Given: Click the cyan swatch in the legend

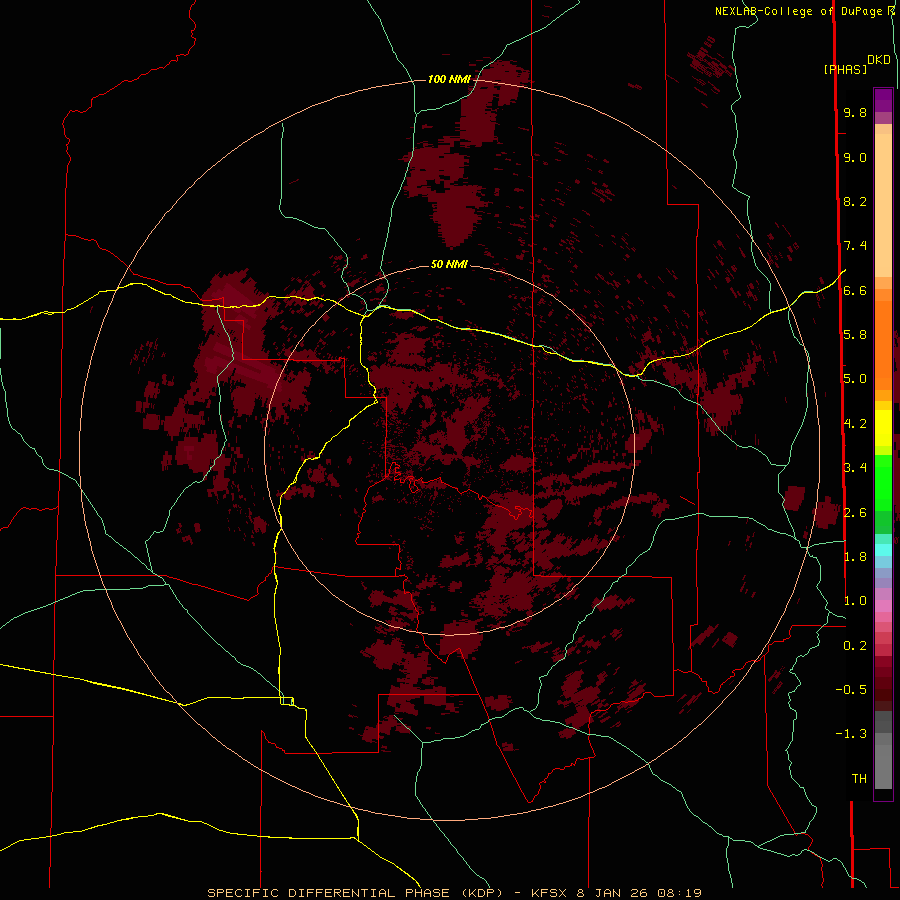Looking at the screenshot, I should point(883,550).
